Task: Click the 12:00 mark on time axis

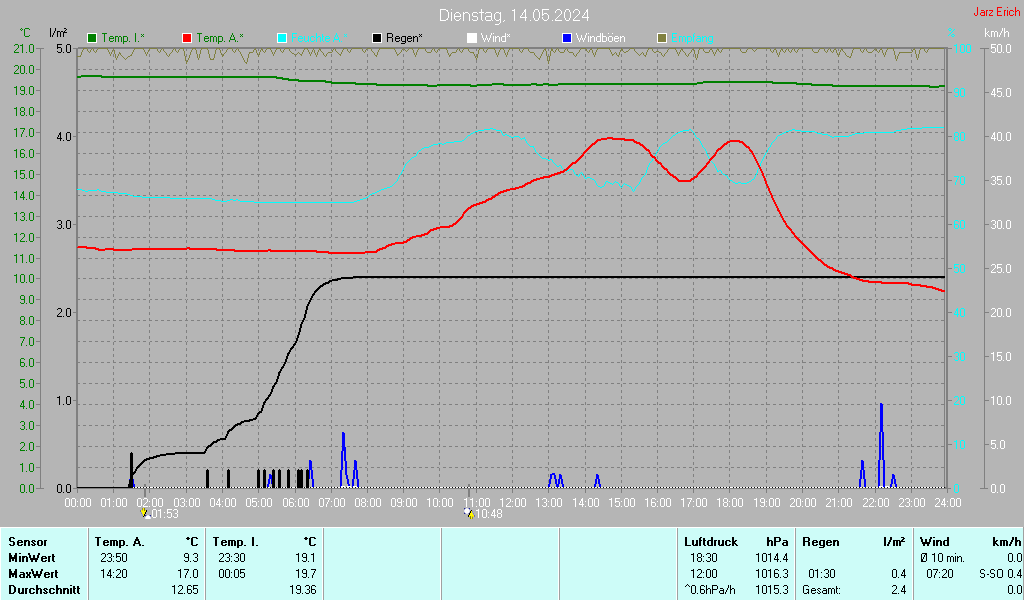Action: tap(512, 501)
